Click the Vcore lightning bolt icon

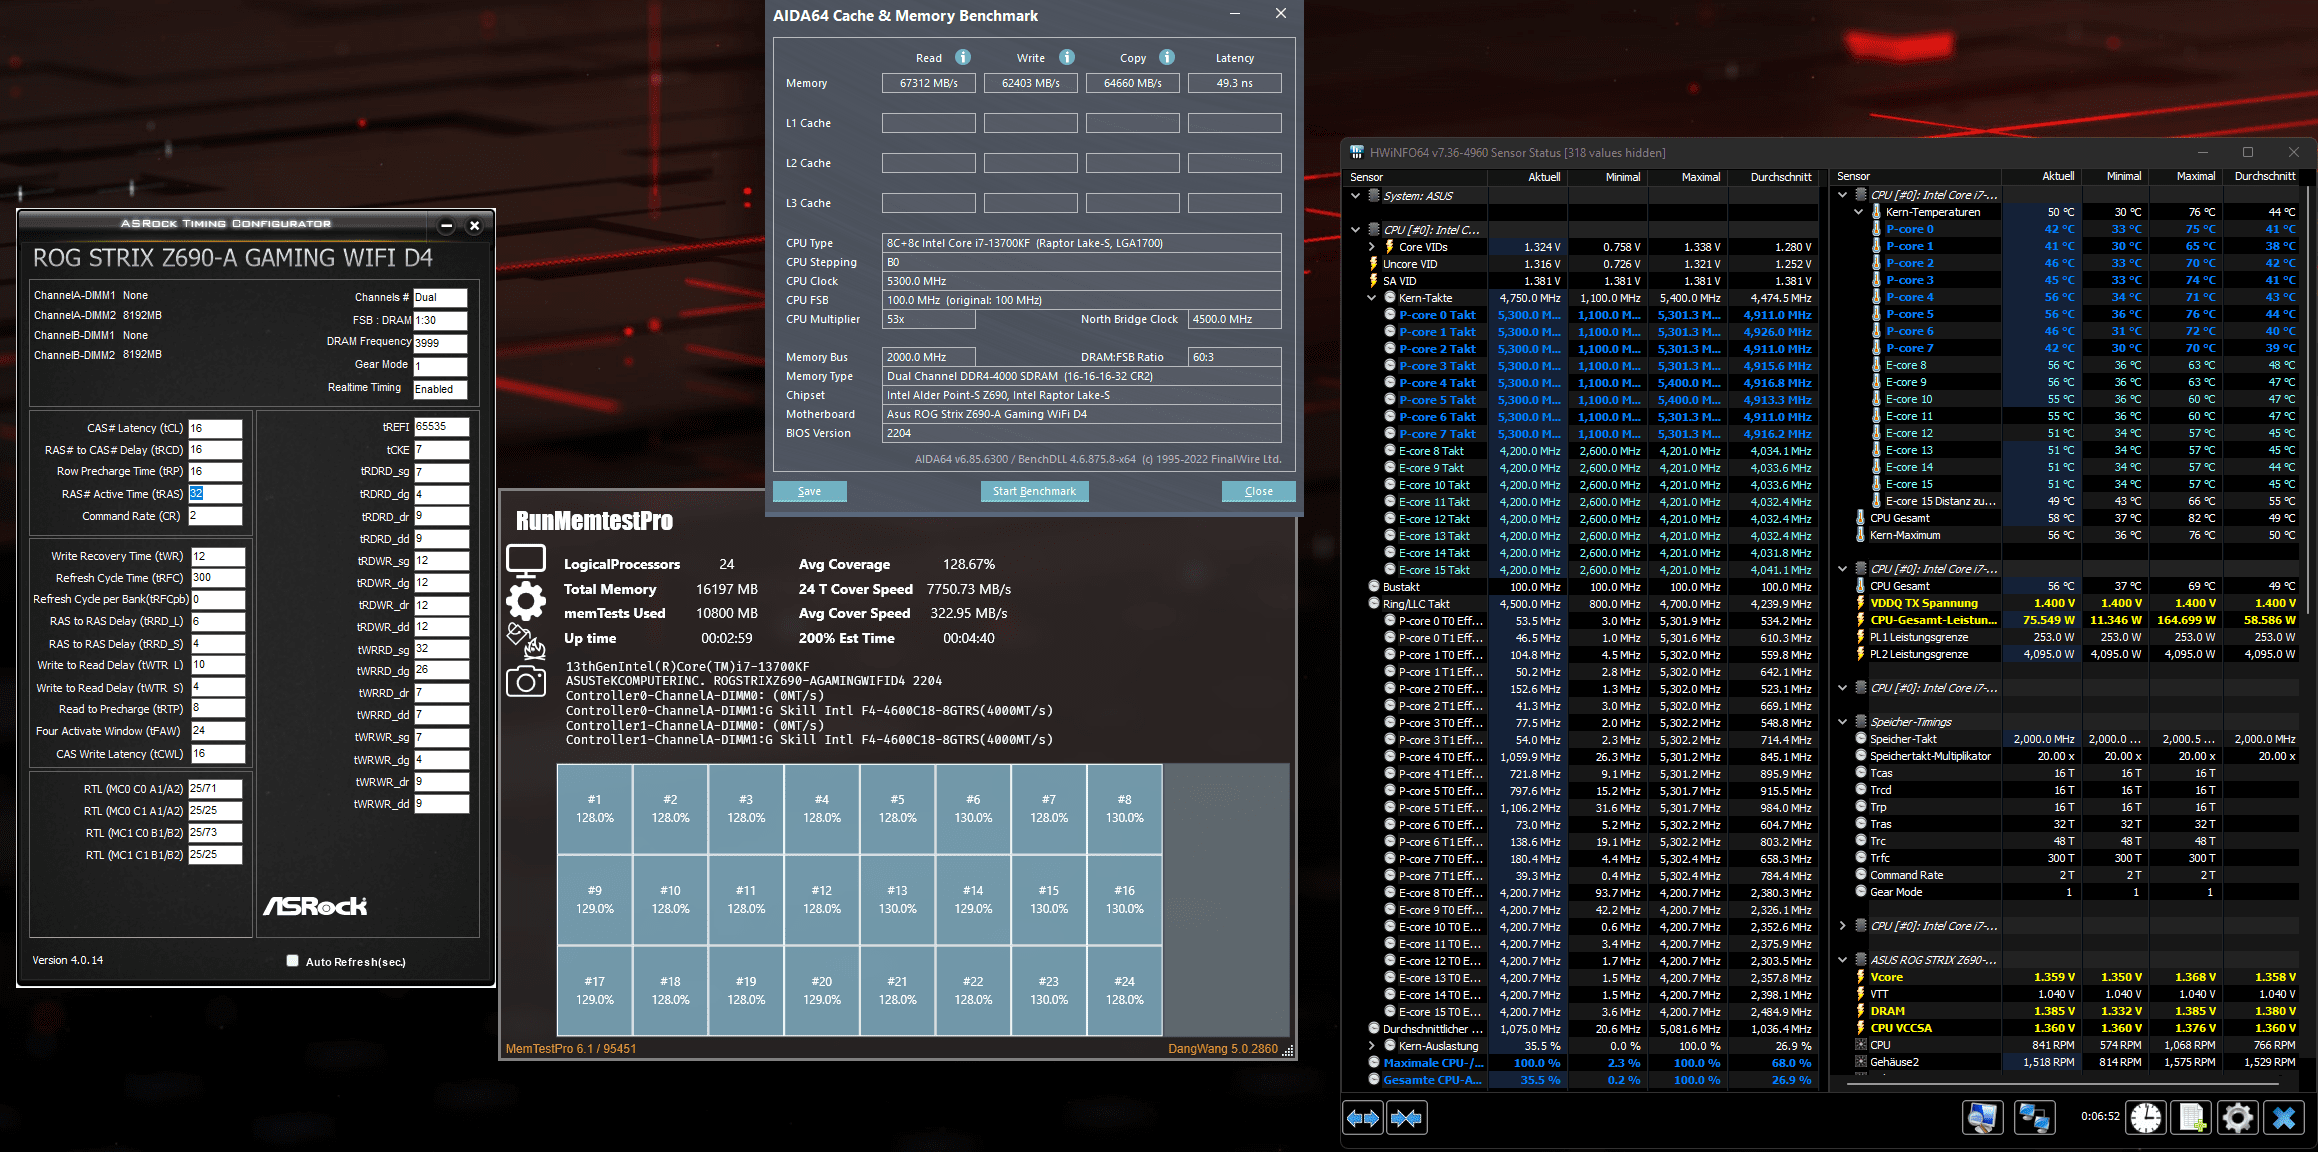1861,977
